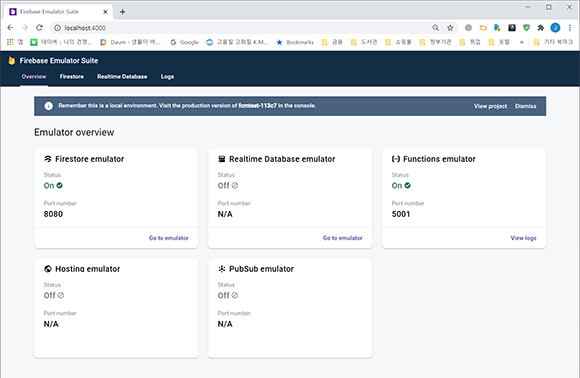Click the Firebase logo icon in header
The width and height of the screenshot is (580, 378).
coord(11,60)
